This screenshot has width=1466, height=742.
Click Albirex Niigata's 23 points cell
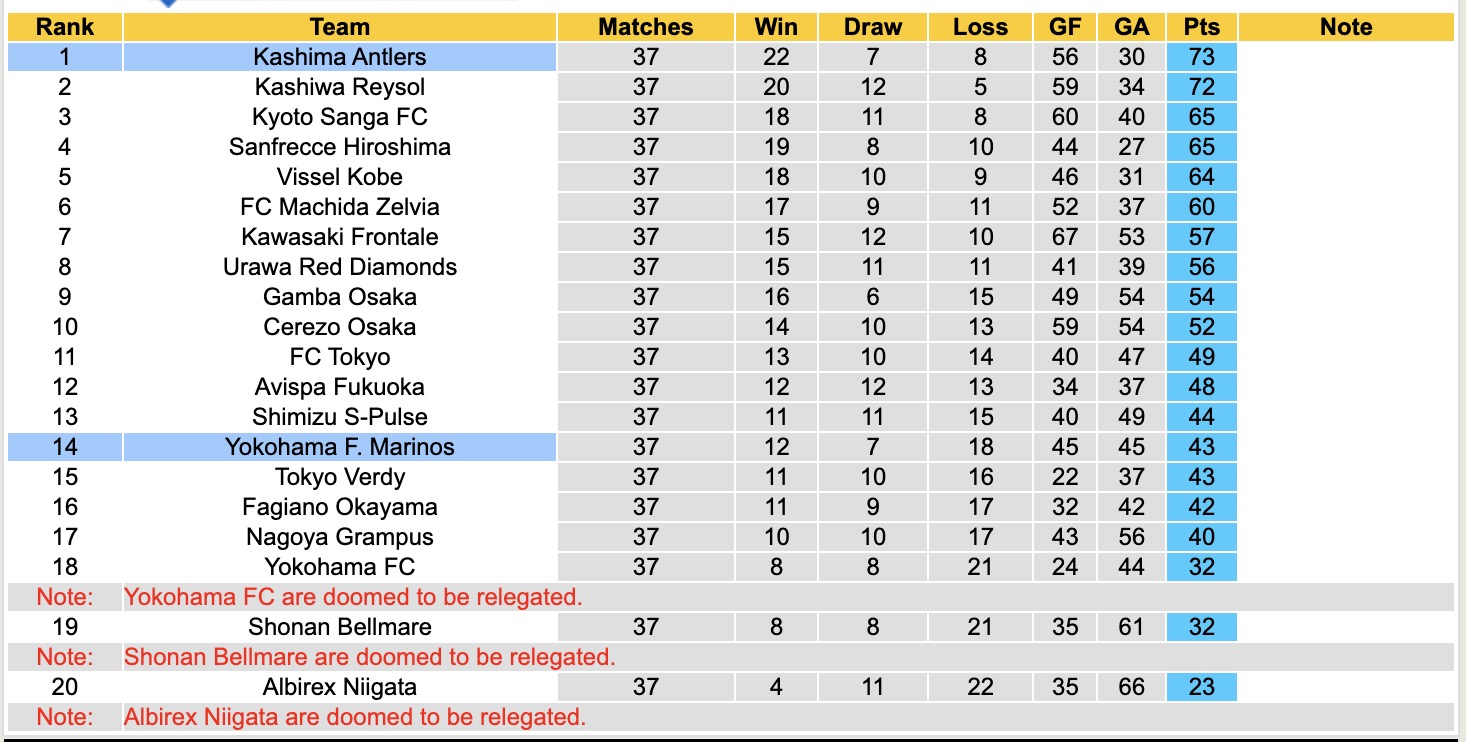(x=1201, y=687)
